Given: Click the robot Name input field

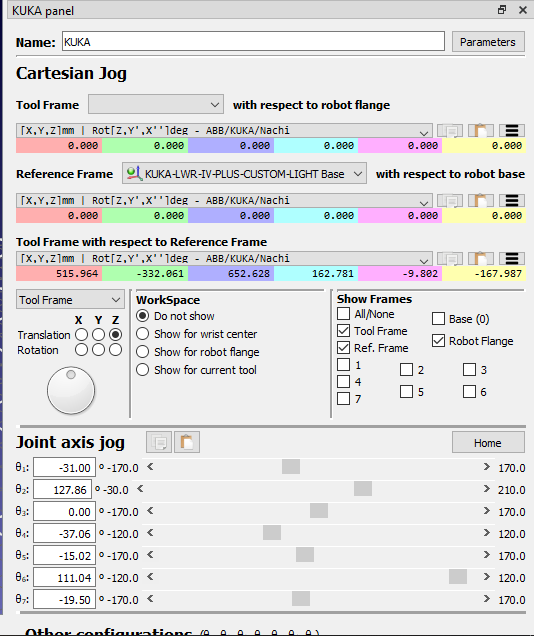Looking at the screenshot, I should coord(253,42).
